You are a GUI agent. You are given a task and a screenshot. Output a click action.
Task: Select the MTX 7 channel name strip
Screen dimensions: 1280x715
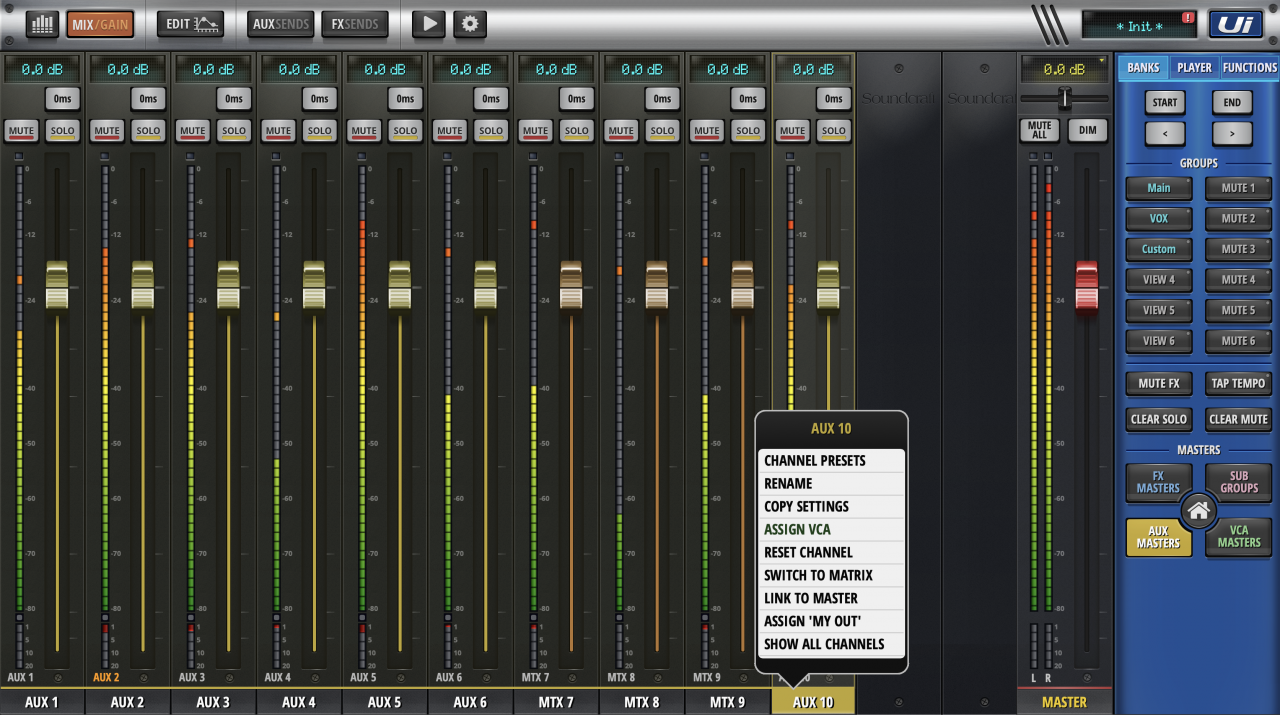556,702
